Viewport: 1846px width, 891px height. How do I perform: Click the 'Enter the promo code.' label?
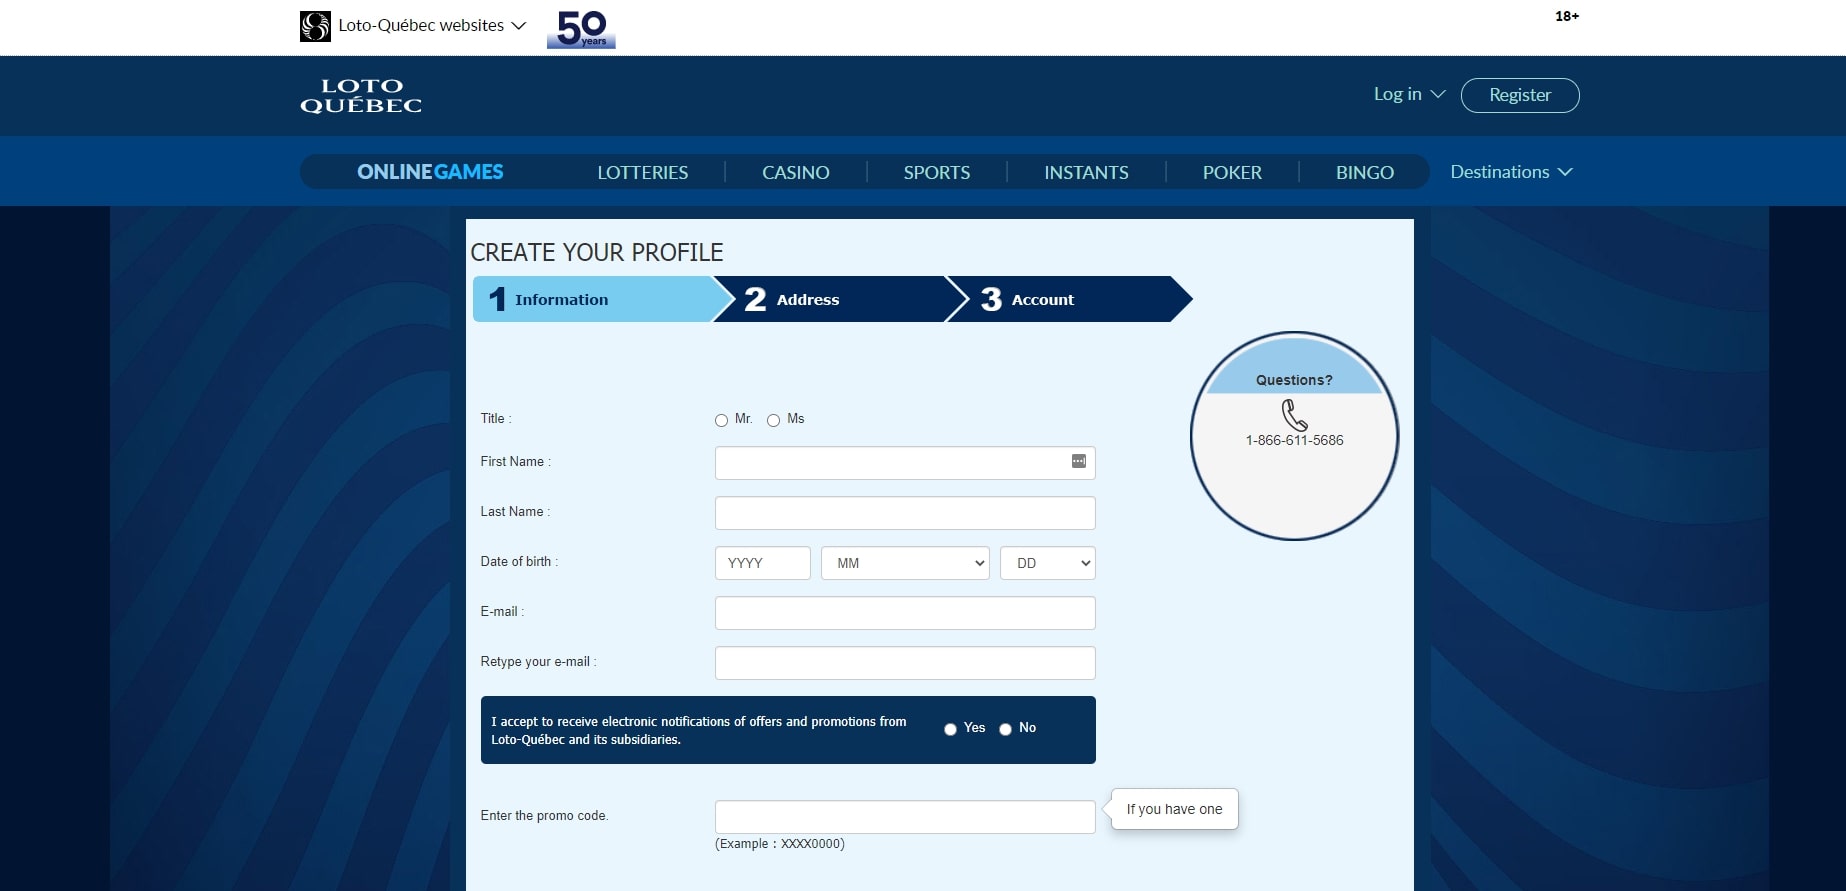click(544, 816)
